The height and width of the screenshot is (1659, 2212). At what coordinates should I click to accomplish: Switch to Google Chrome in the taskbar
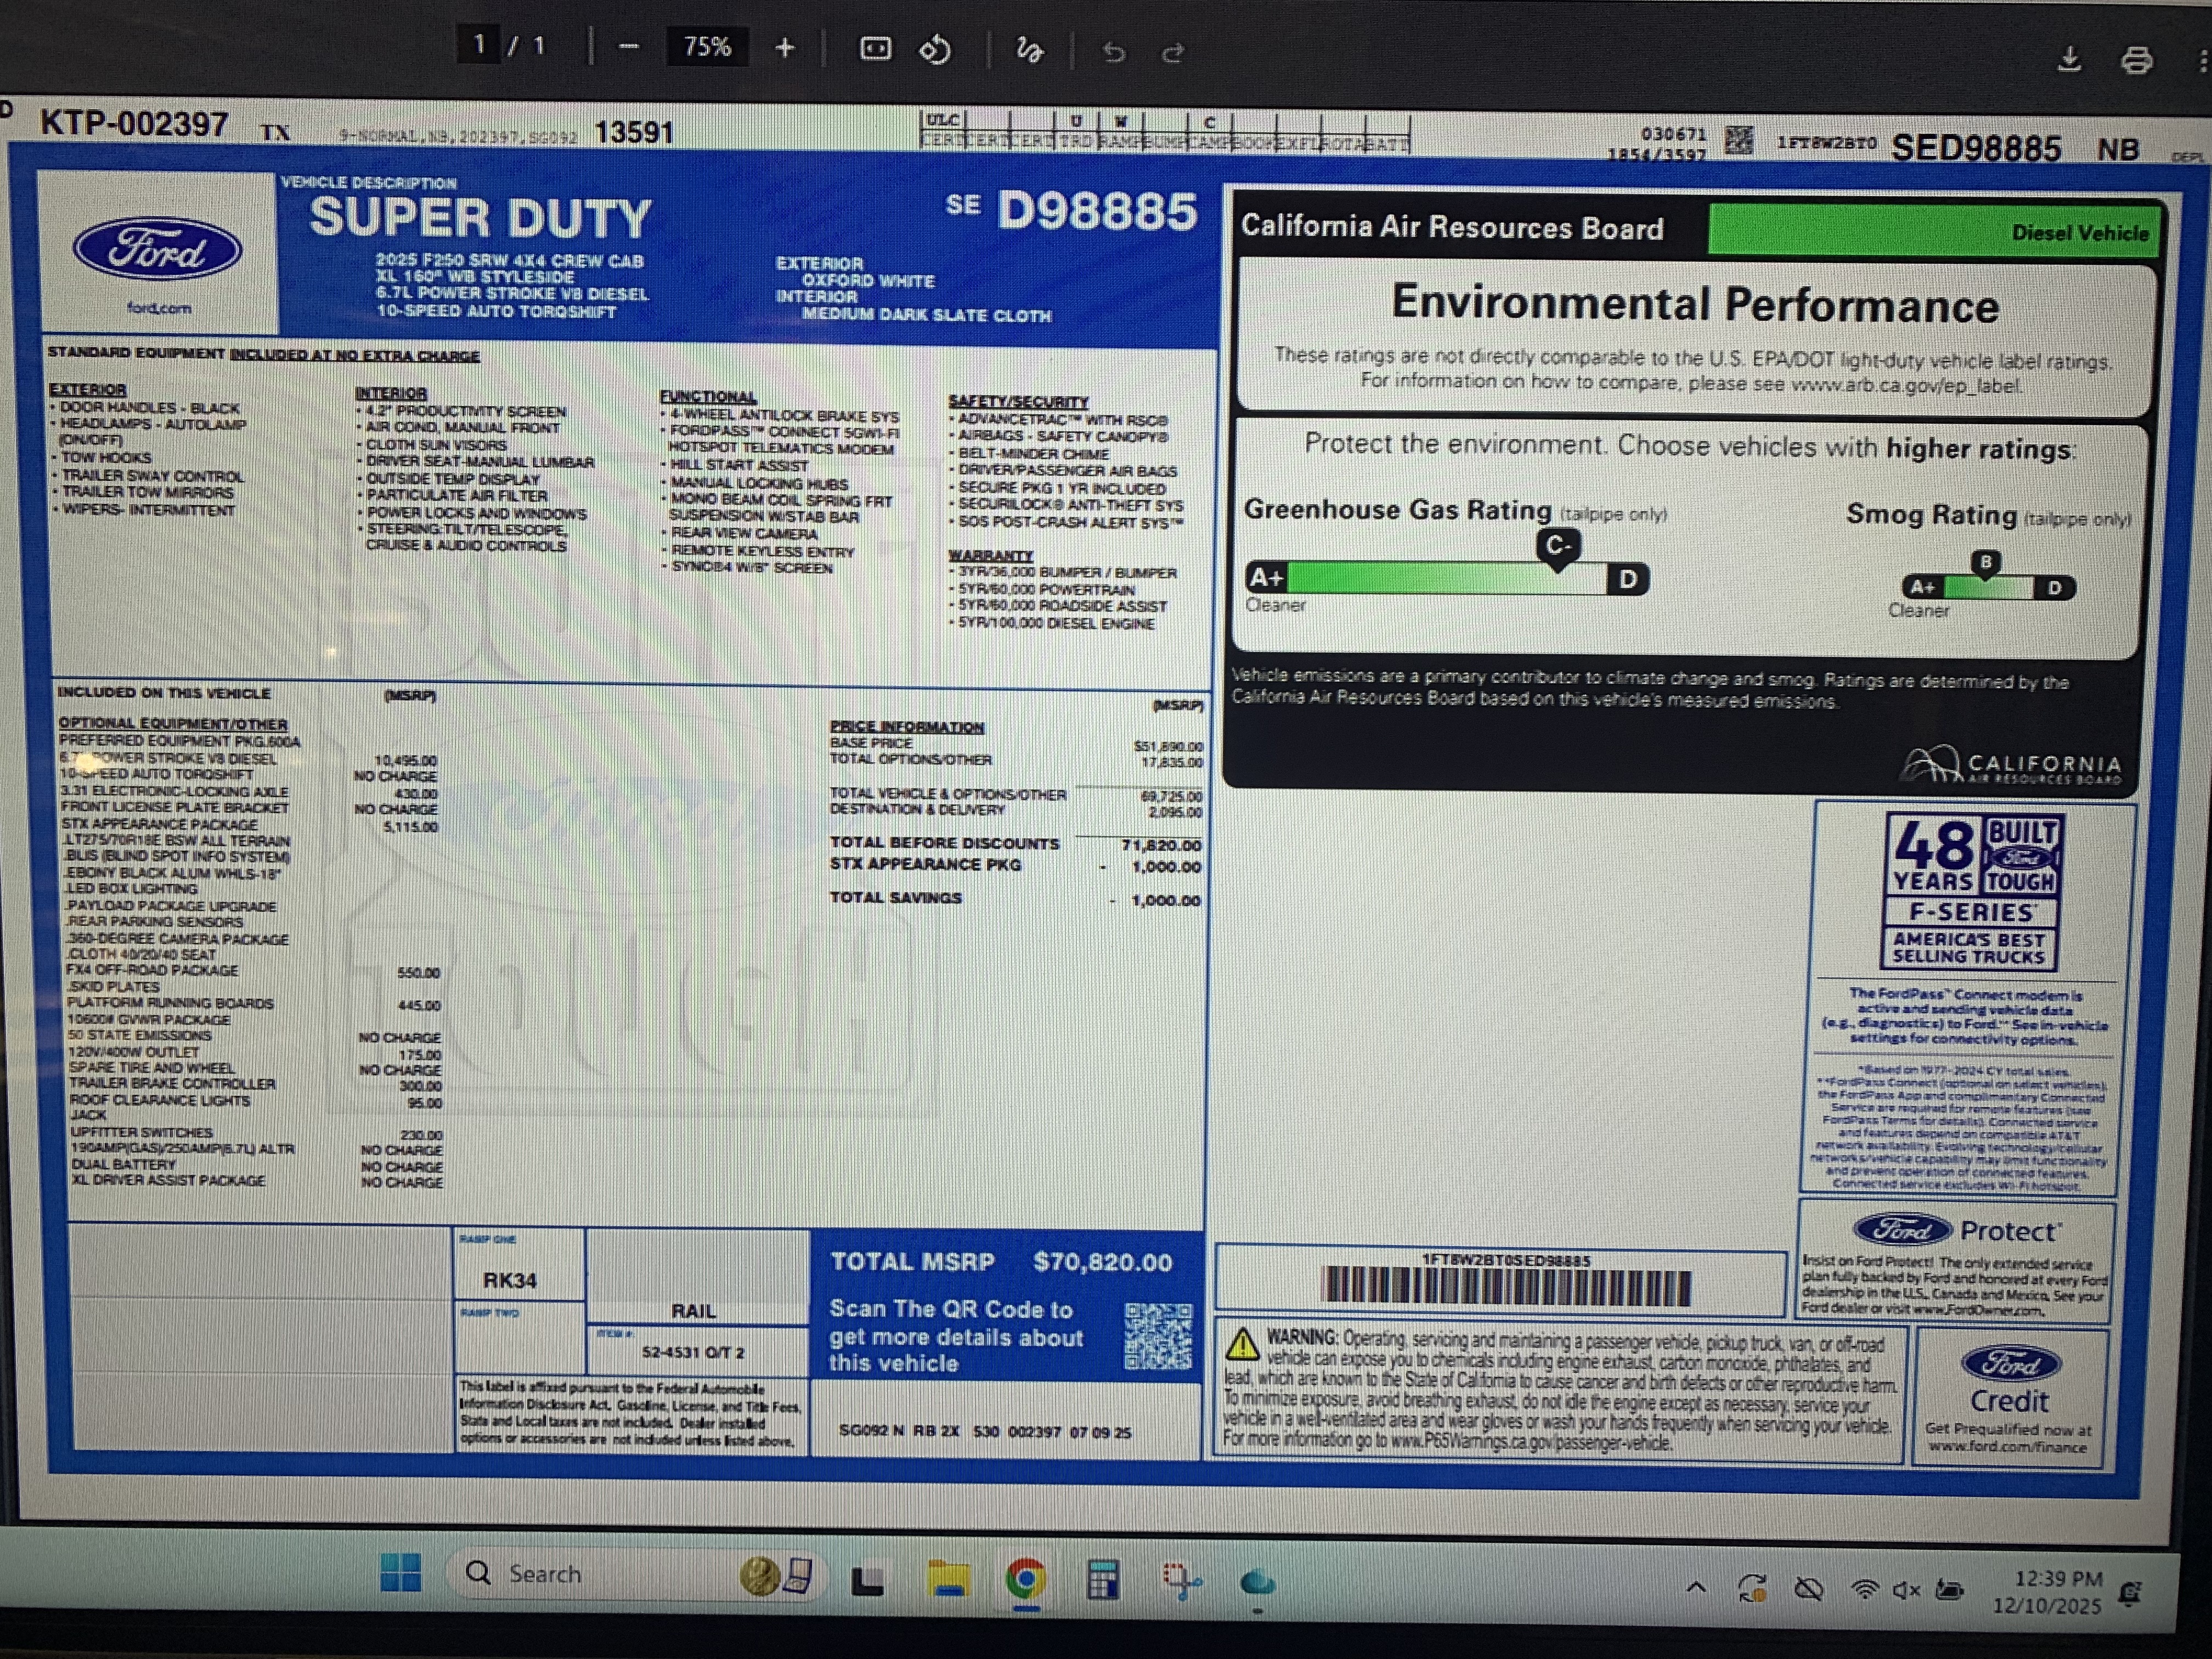click(1025, 1580)
